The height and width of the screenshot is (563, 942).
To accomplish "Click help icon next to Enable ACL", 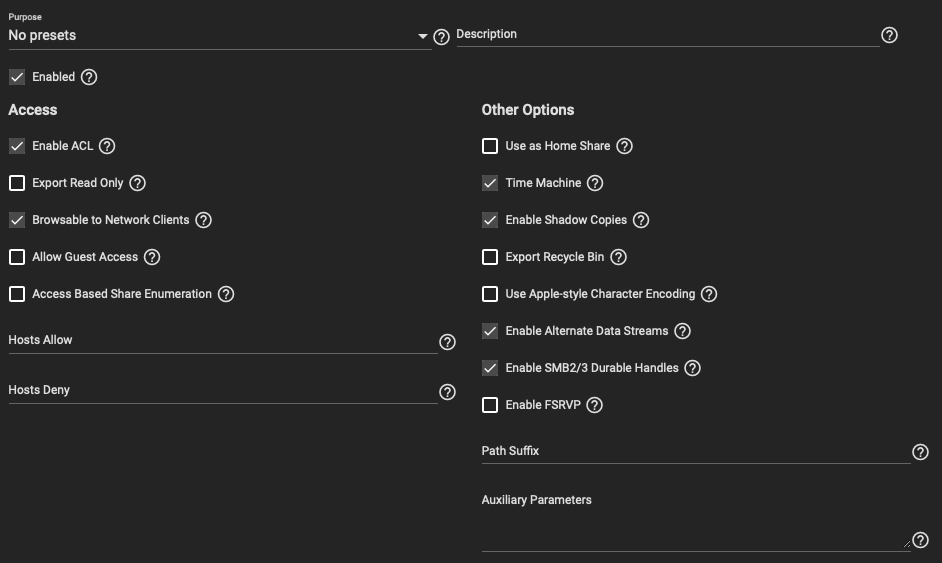I will tap(107, 146).
